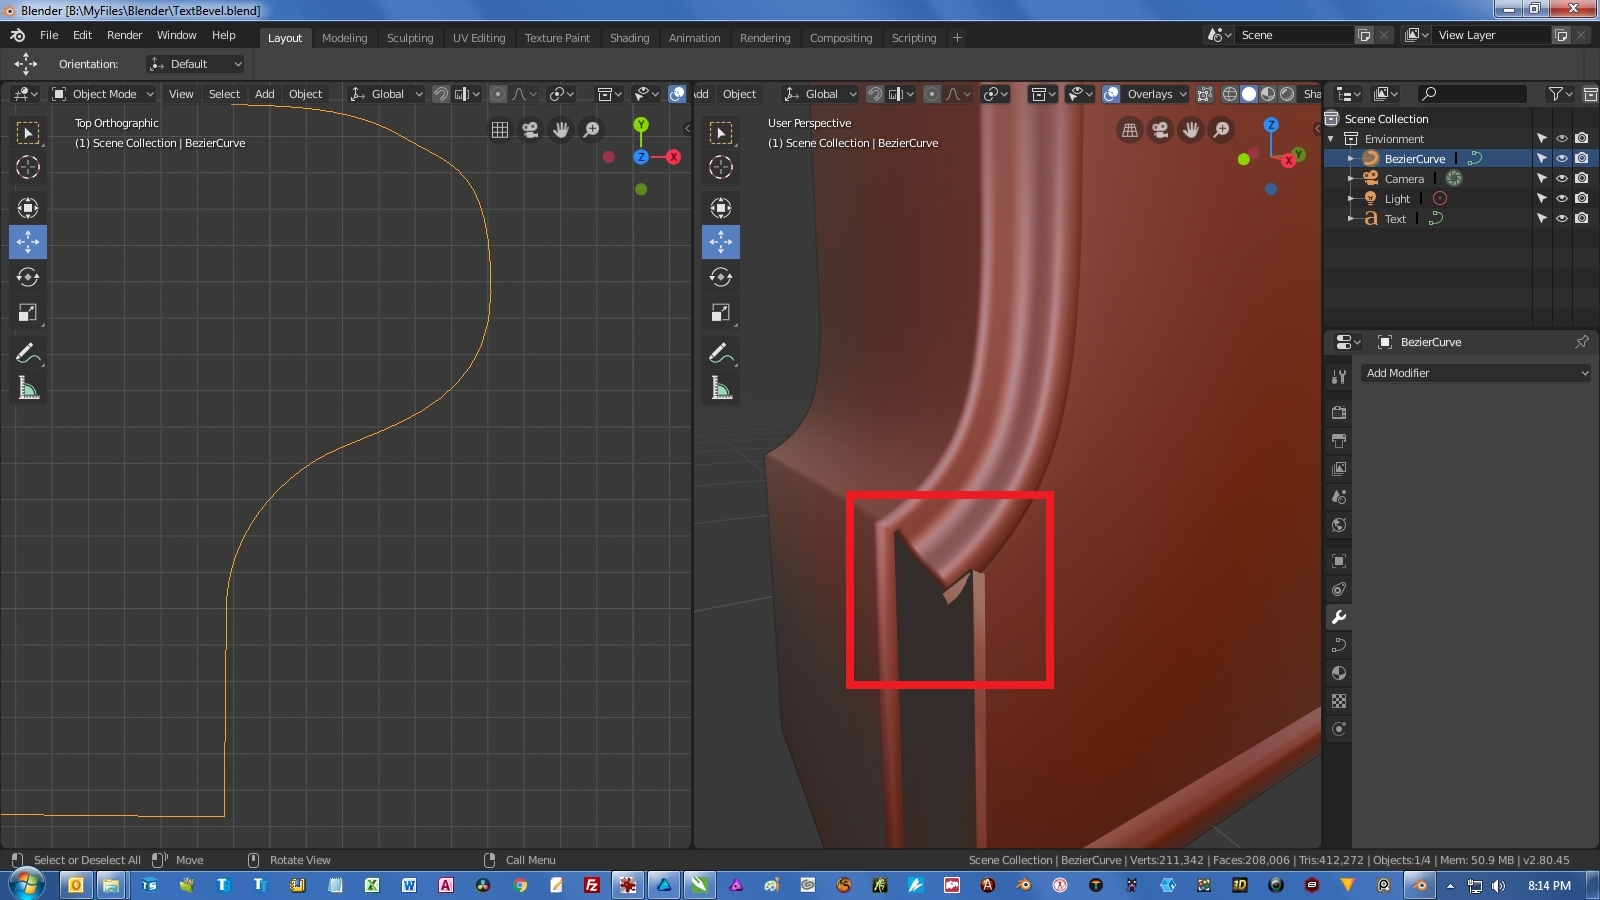This screenshot has width=1600, height=900.
Task: Open the Scripting workspace tab
Action: [x=914, y=38]
